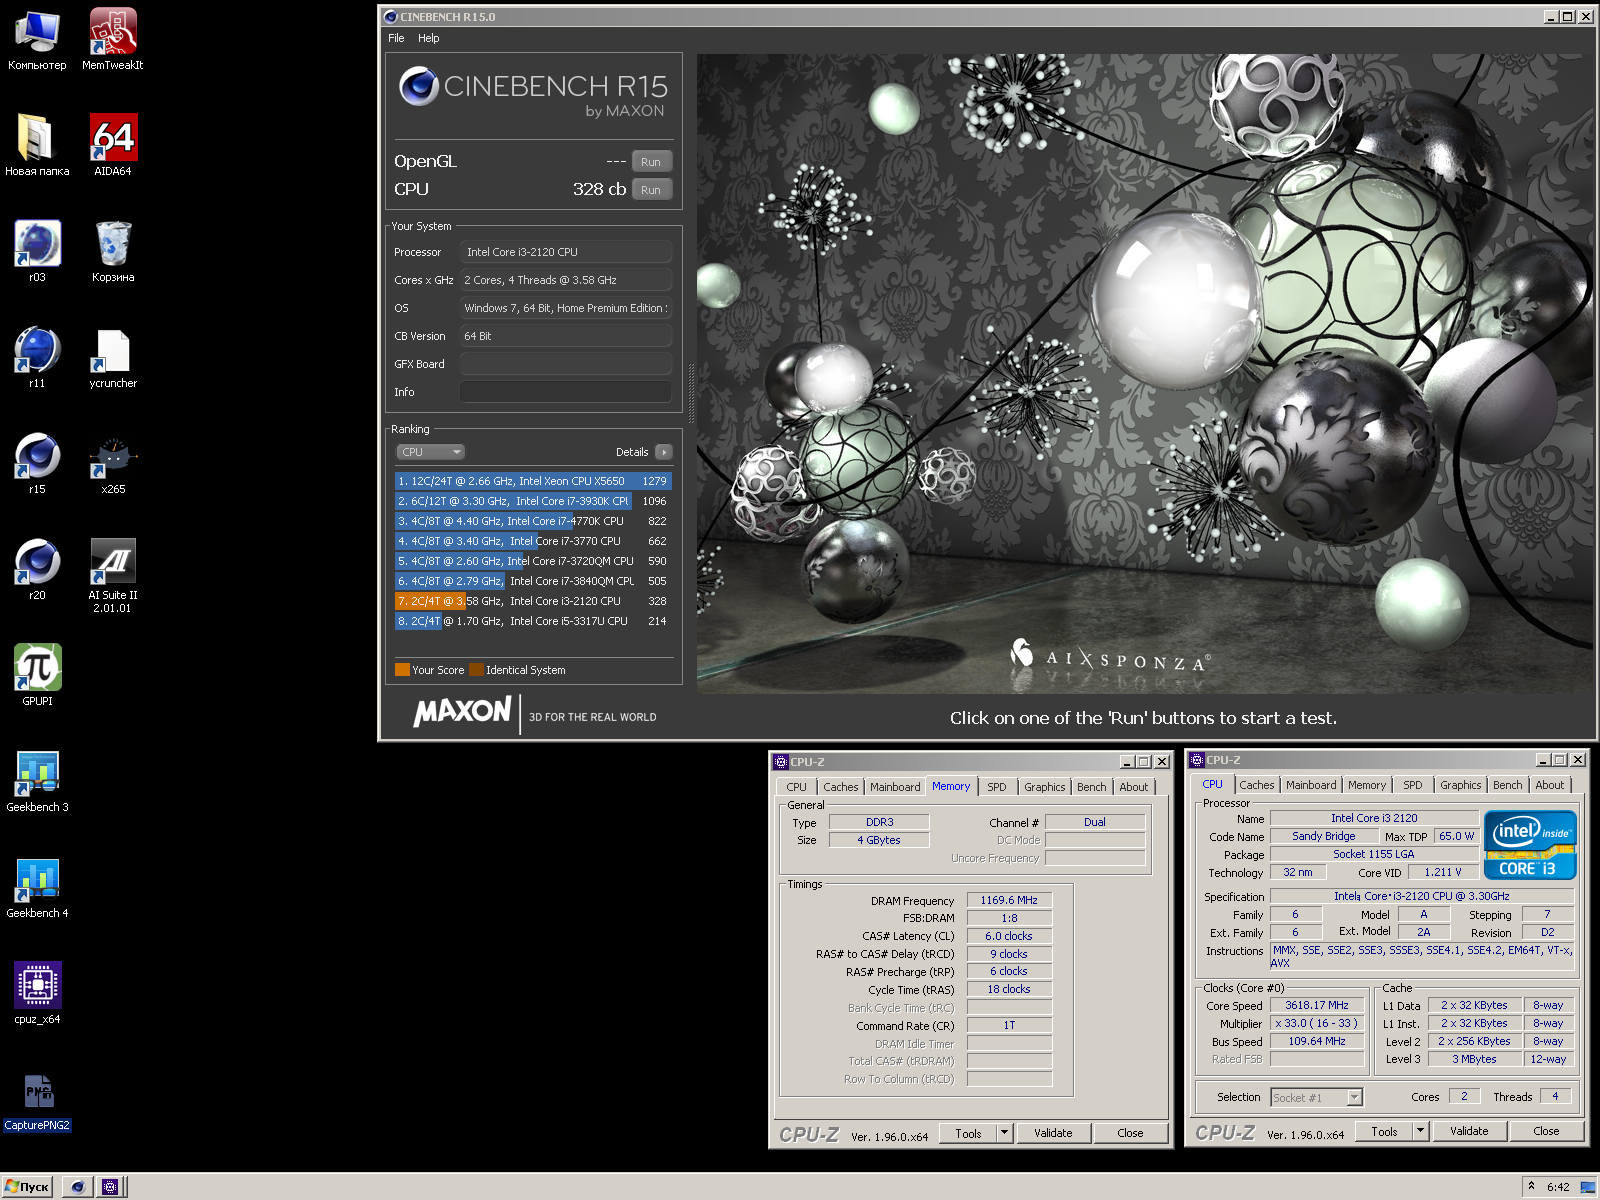Select the r20 Cinebench shortcut

tap(37, 570)
